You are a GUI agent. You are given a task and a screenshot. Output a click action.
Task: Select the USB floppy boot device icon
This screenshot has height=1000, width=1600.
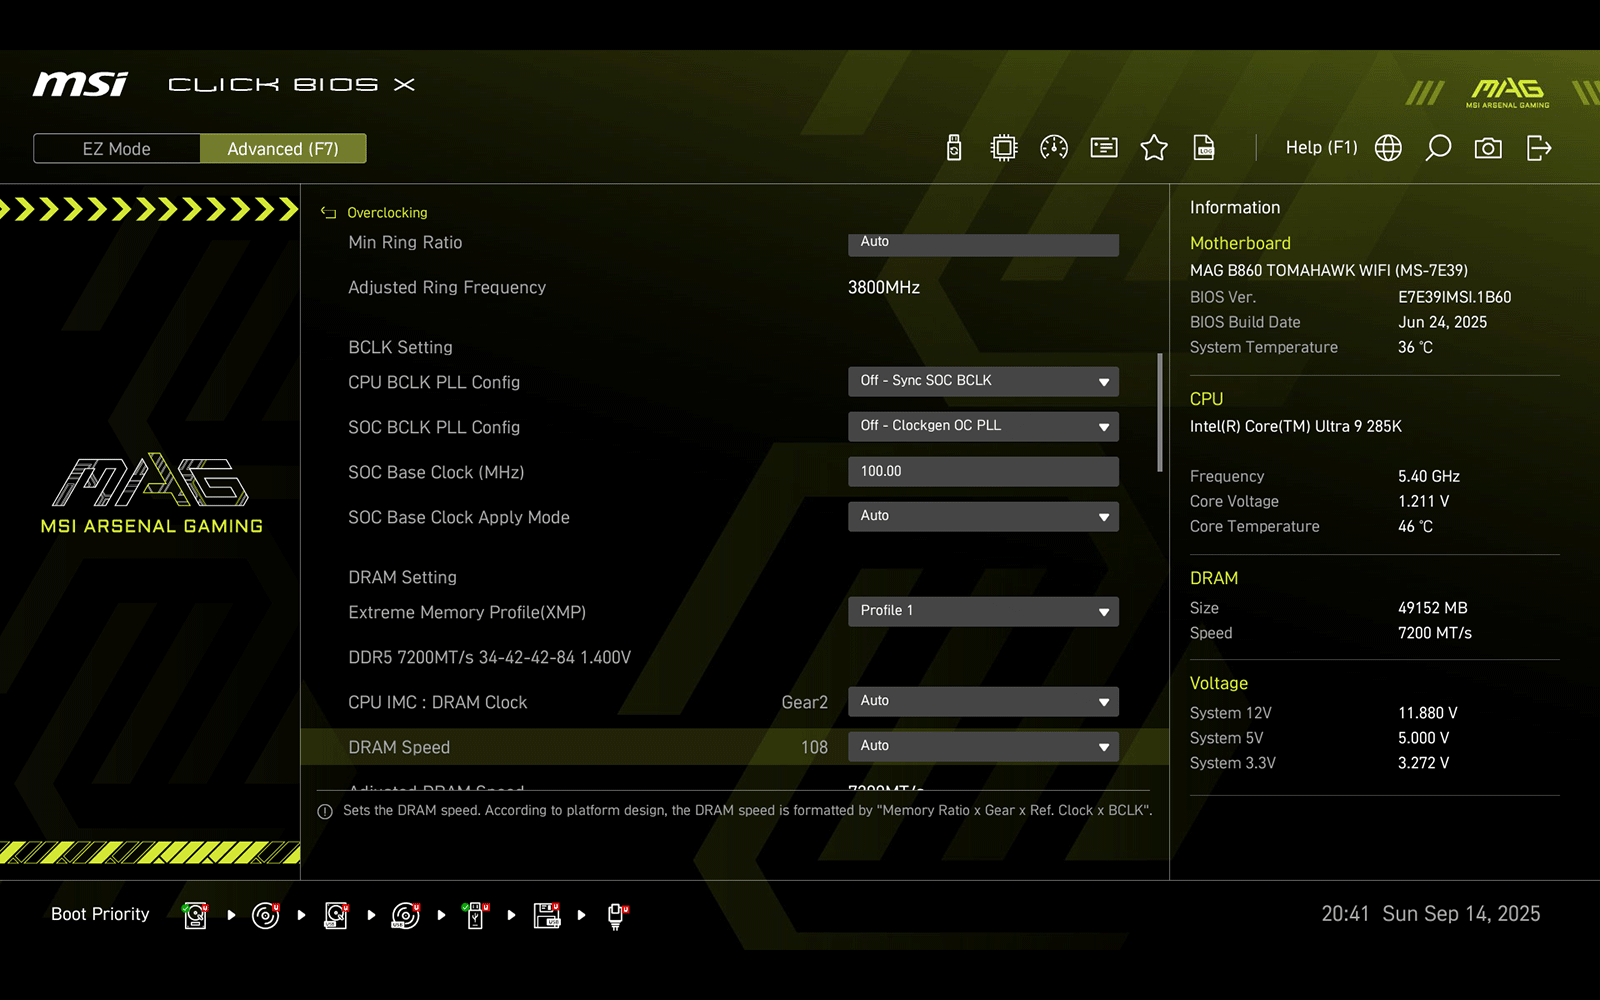tap(547, 915)
